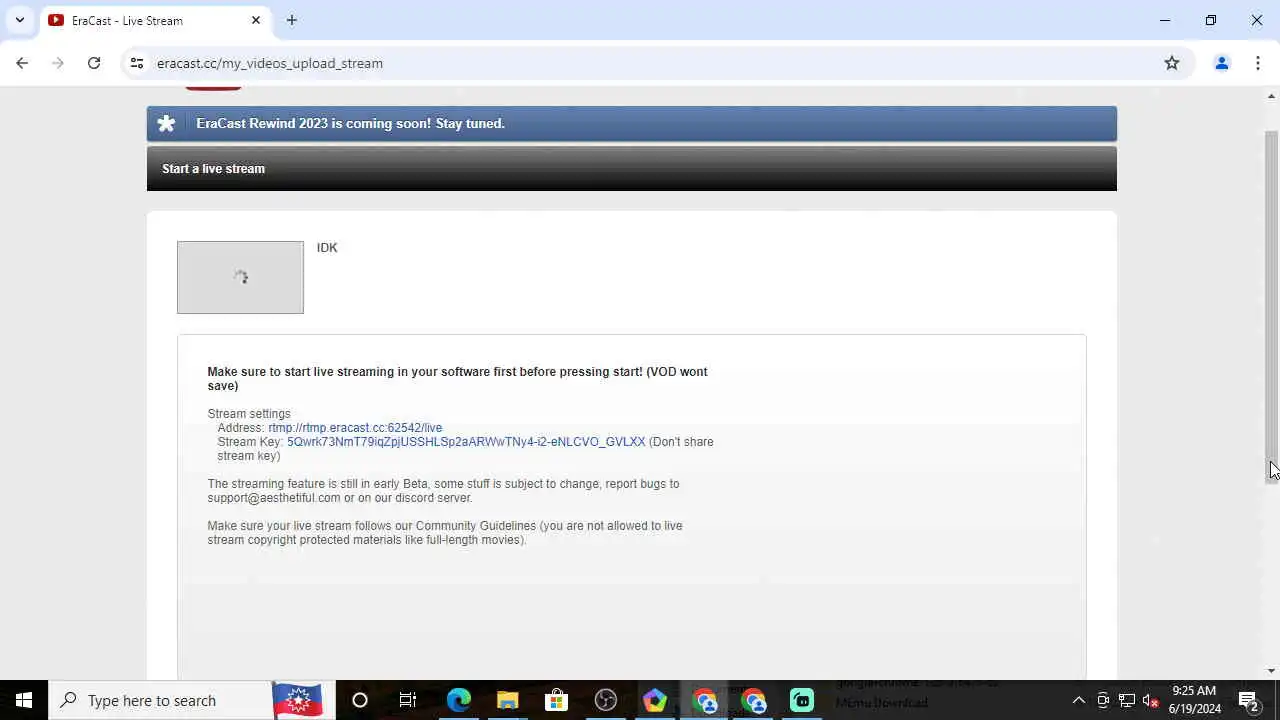Click the stream key link
This screenshot has height=720, width=1280.
coord(466,442)
